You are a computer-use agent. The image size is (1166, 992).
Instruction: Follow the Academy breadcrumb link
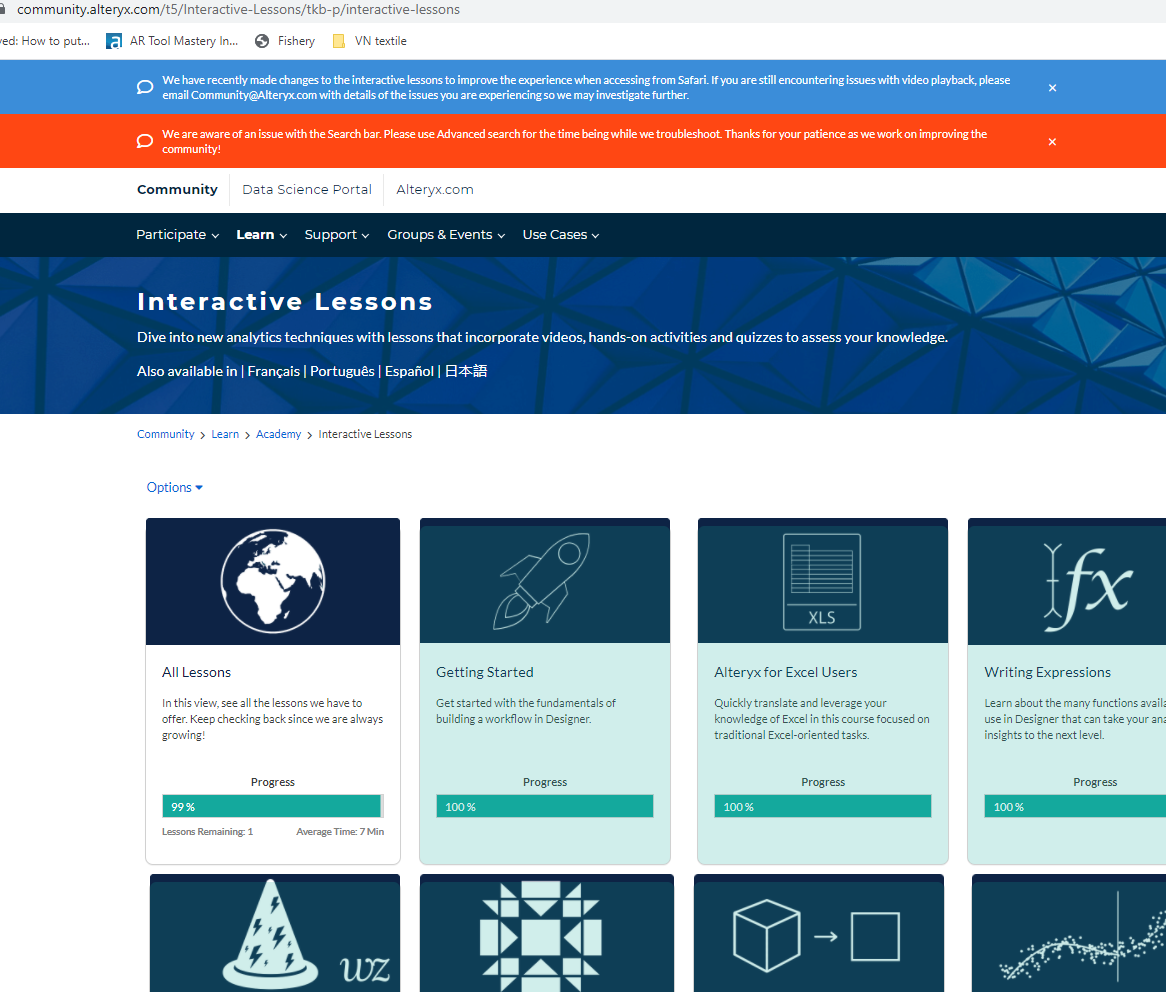(x=278, y=434)
